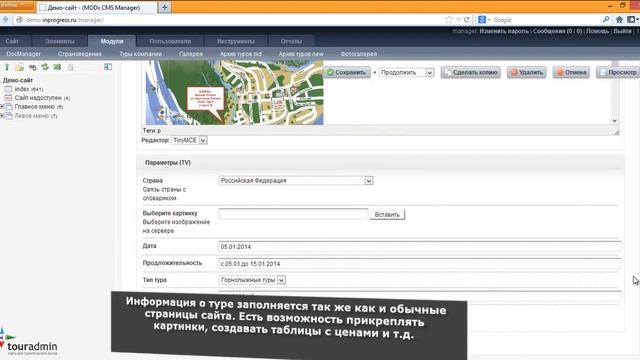The height and width of the screenshot is (360, 640).
Task: Click the Продолжительность duration field
Action: tap(420, 264)
